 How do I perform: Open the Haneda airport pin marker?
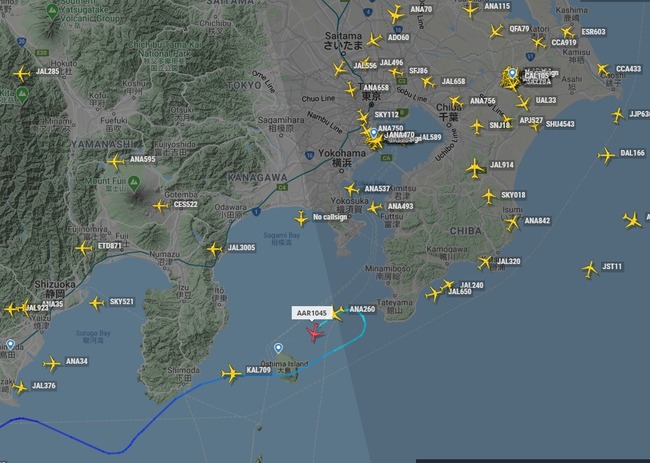tap(374, 133)
